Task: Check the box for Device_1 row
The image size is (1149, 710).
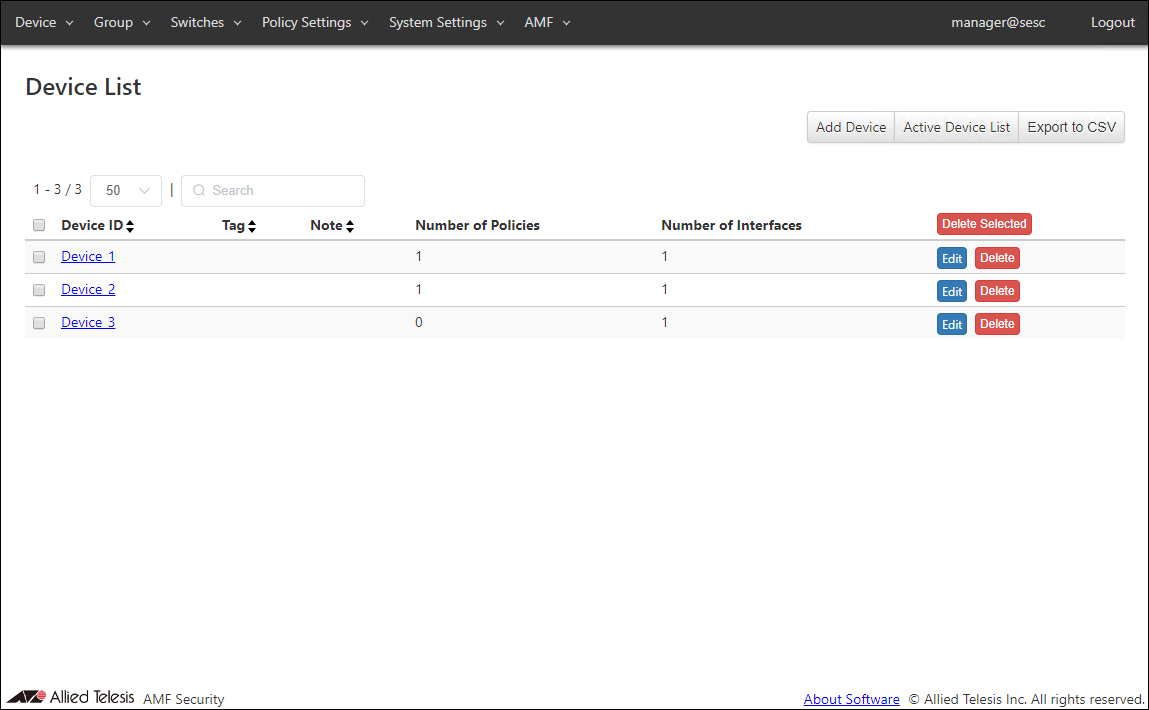Action: tap(39, 257)
